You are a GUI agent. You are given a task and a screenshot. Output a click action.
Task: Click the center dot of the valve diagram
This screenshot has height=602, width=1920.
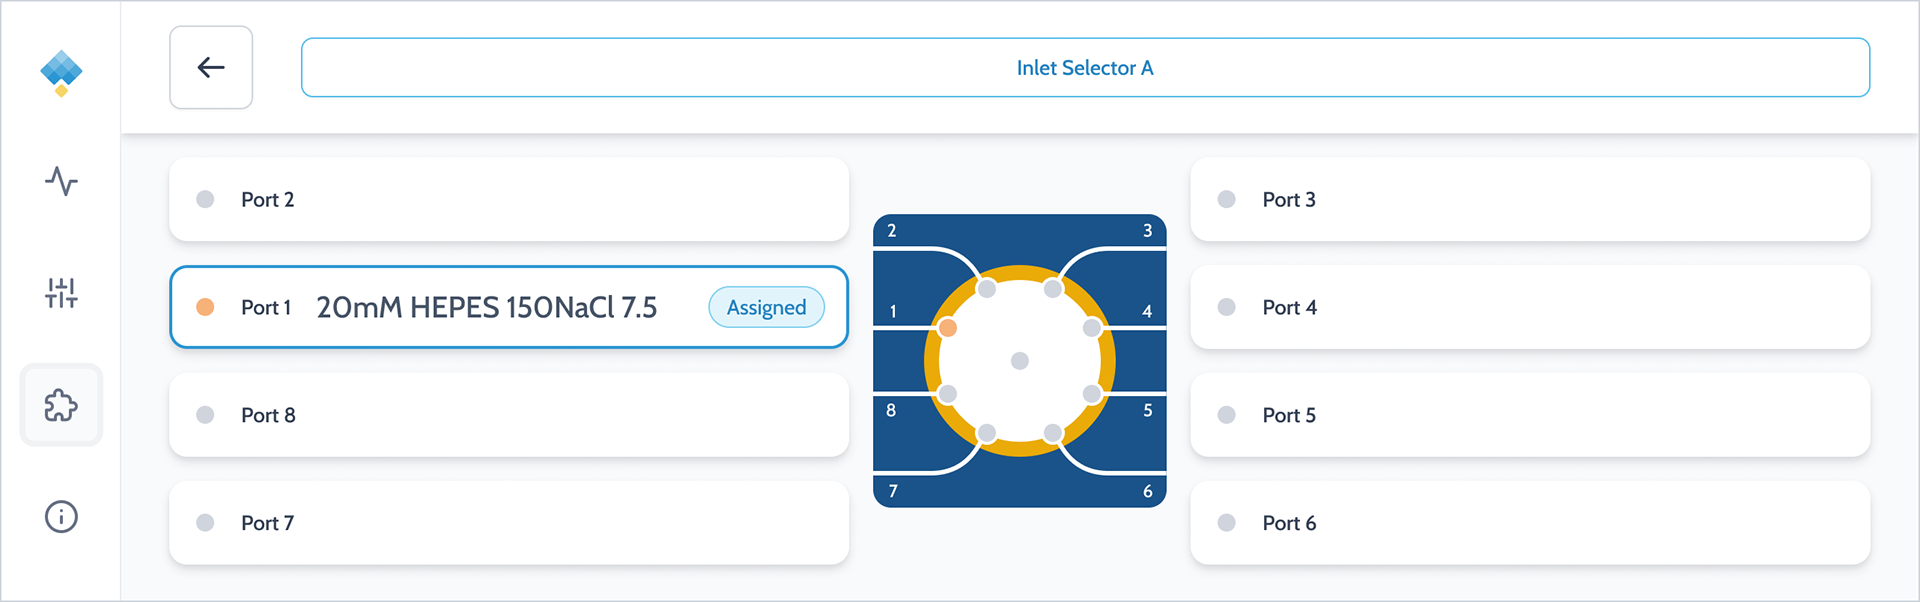(x=1020, y=361)
